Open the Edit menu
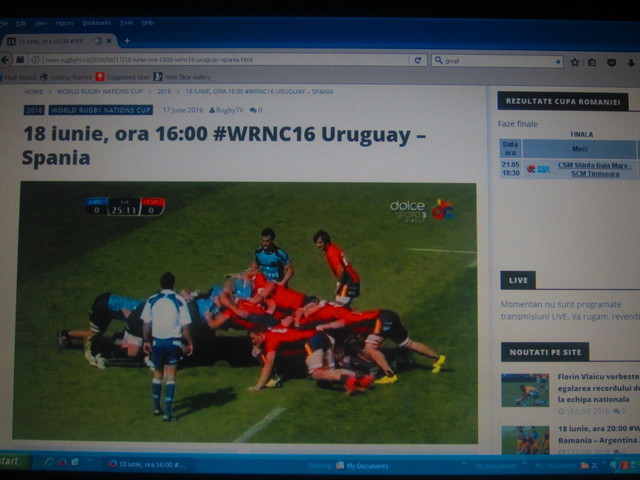Screen dimensions: 640x480 tap(21, 24)
